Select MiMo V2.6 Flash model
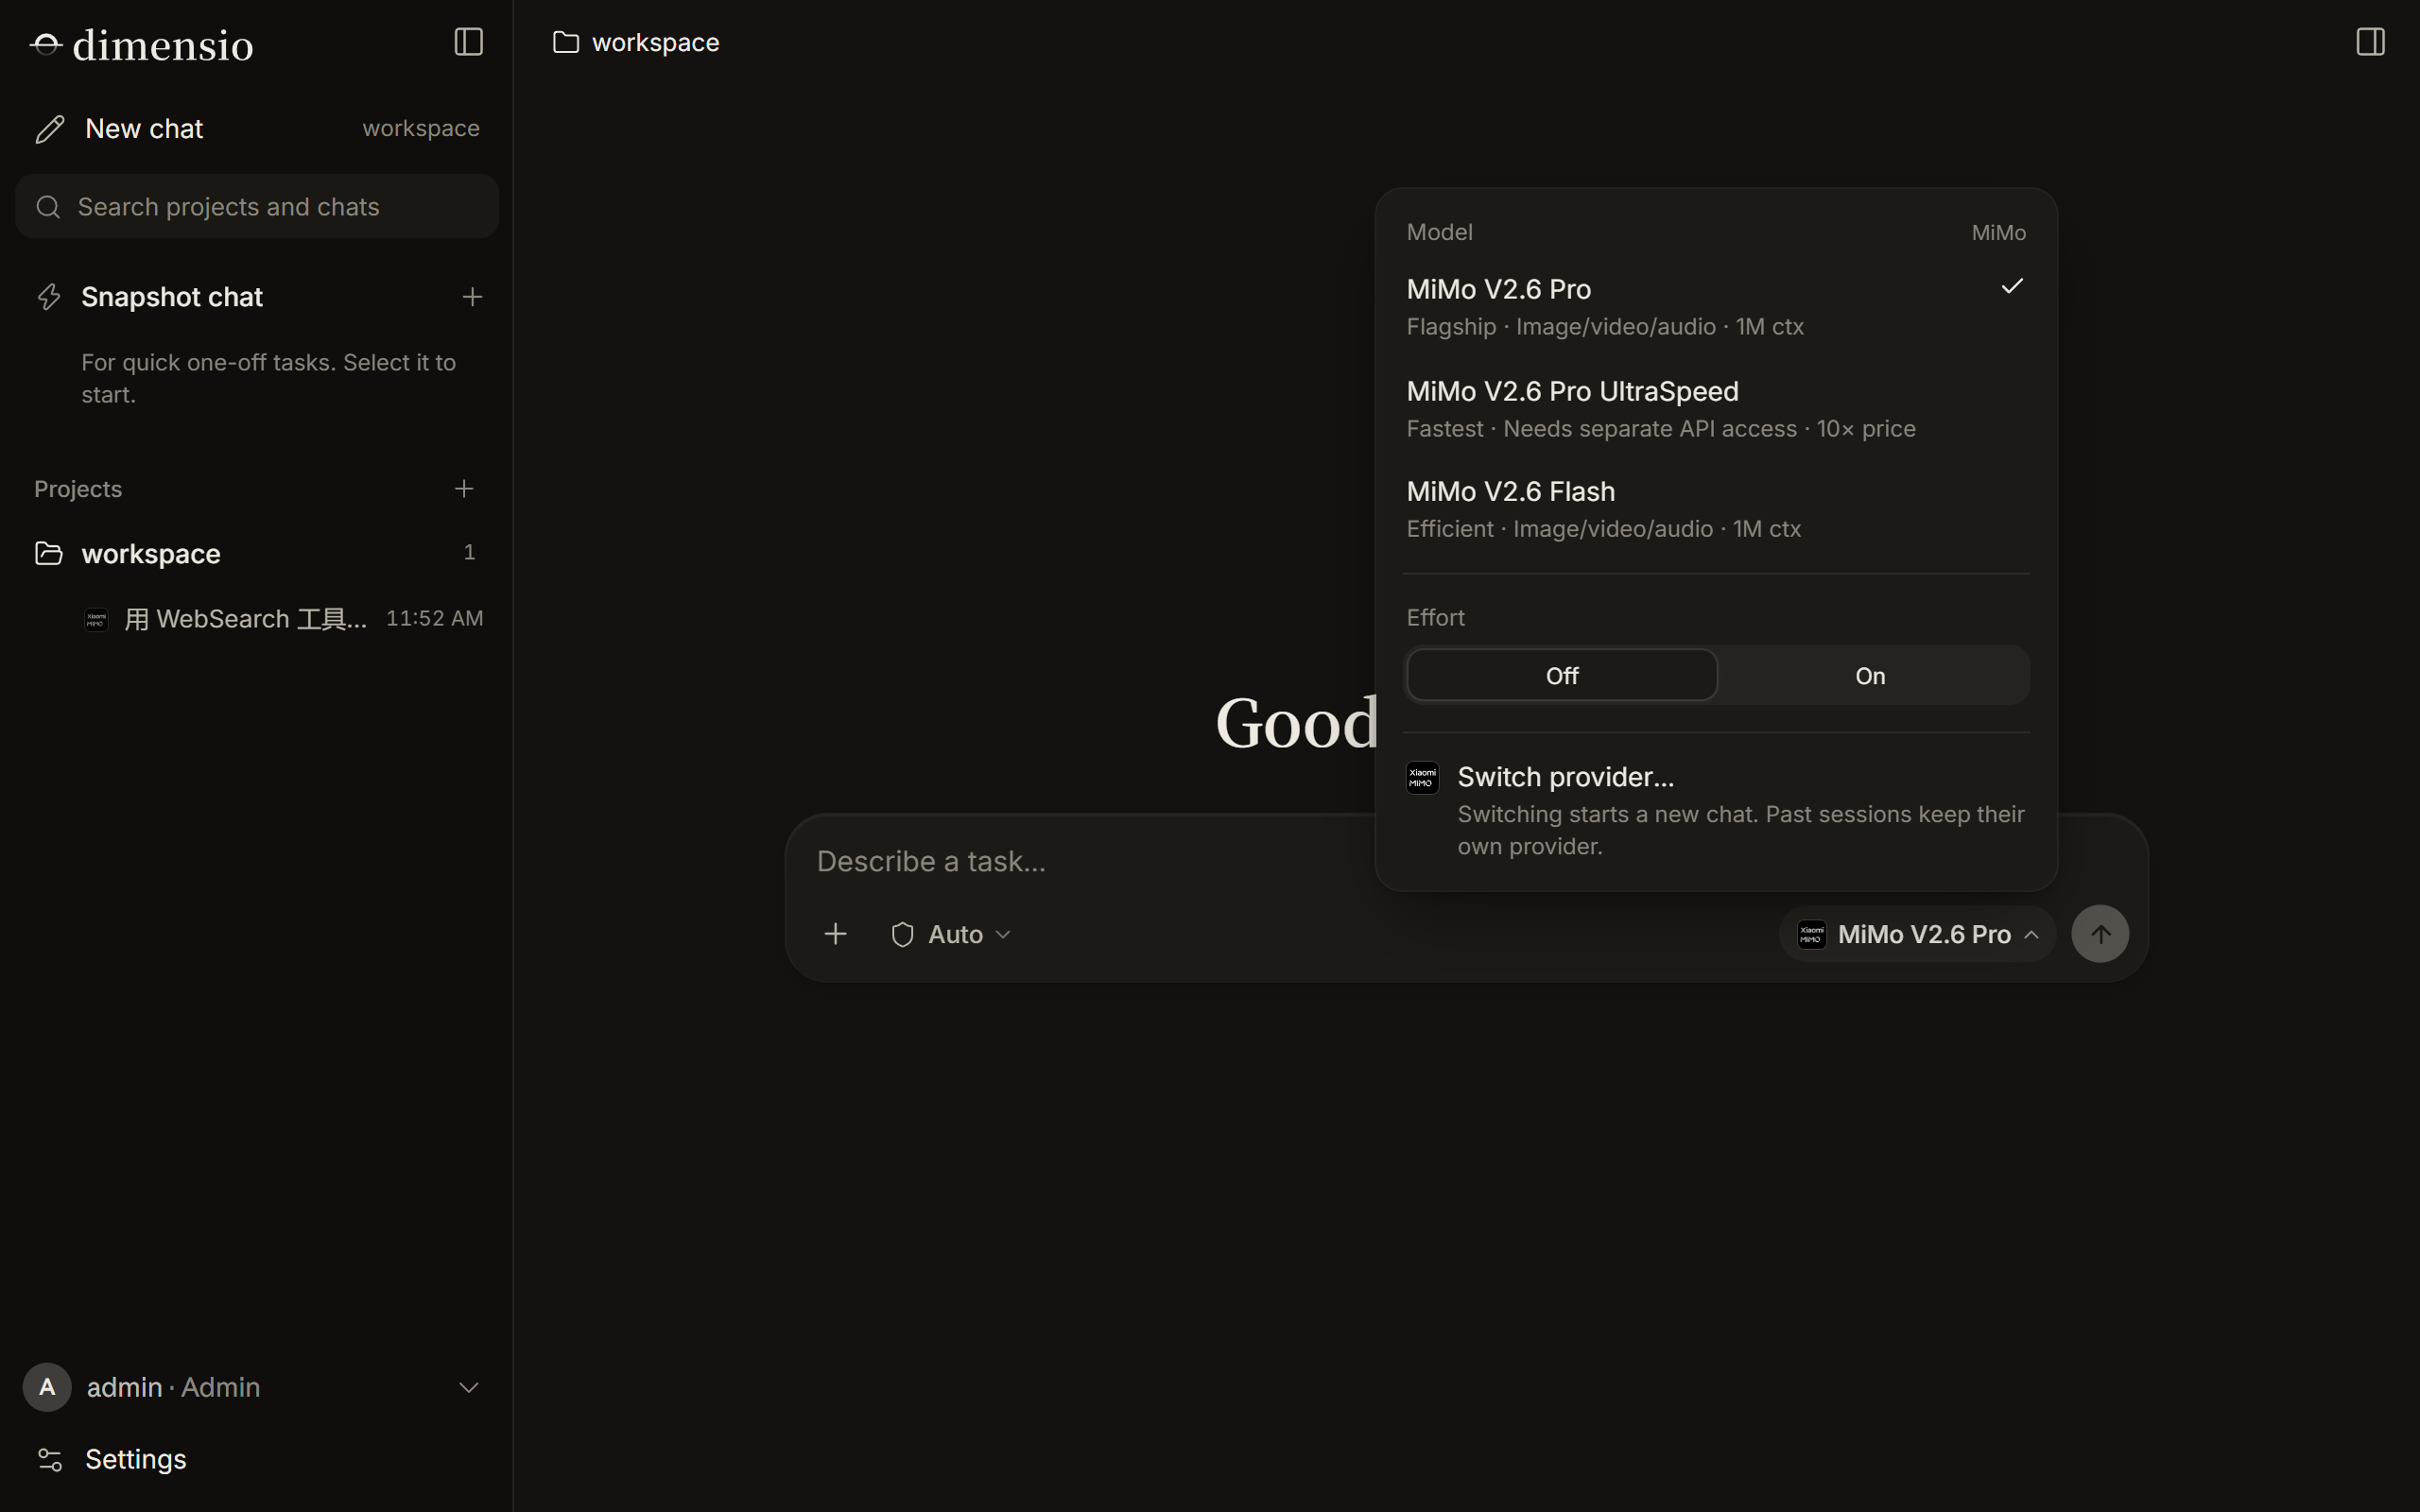The width and height of the screenshot is (2420, 1512). (x=1716, y=509)
